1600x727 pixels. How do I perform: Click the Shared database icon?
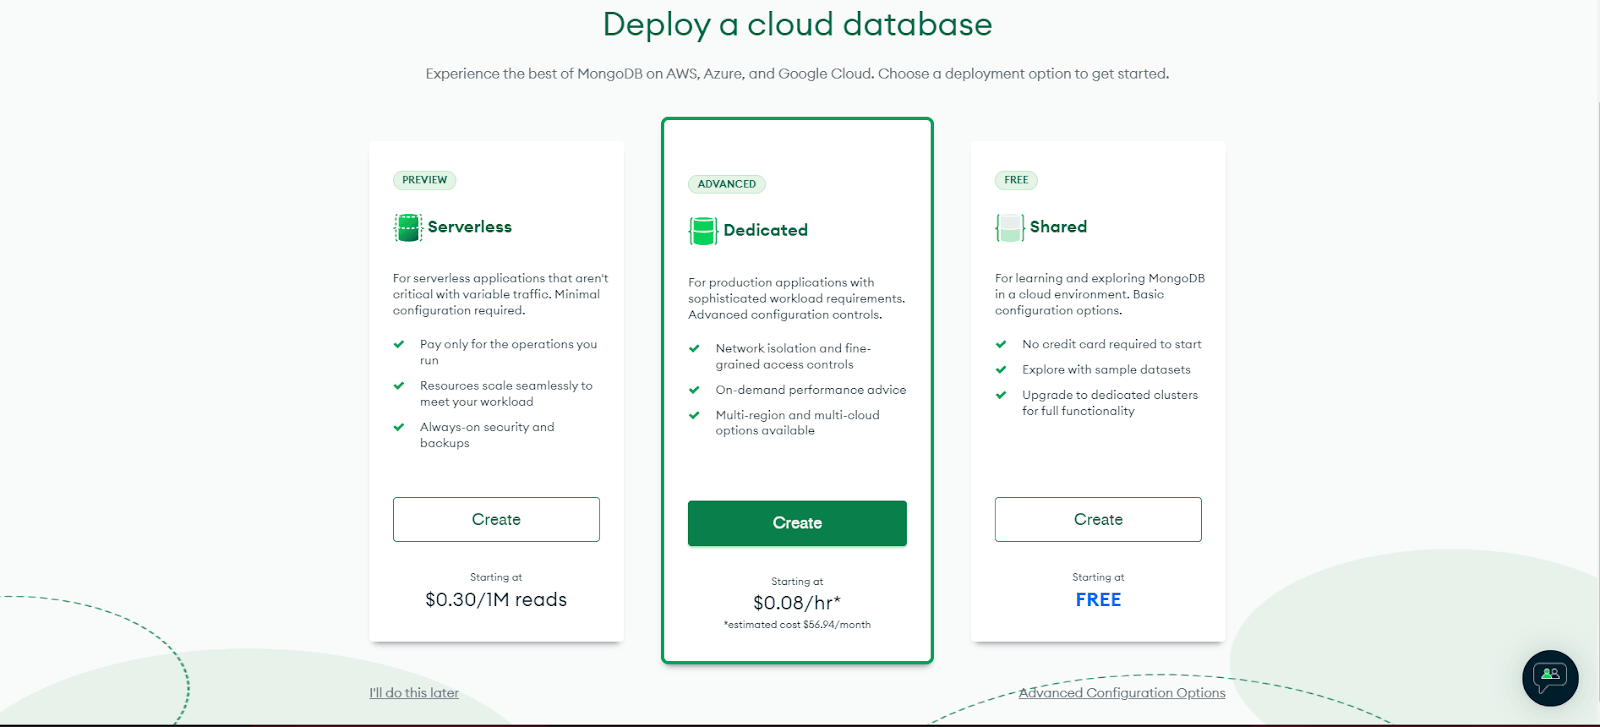pyautogui.click(x=1010, y=227)
